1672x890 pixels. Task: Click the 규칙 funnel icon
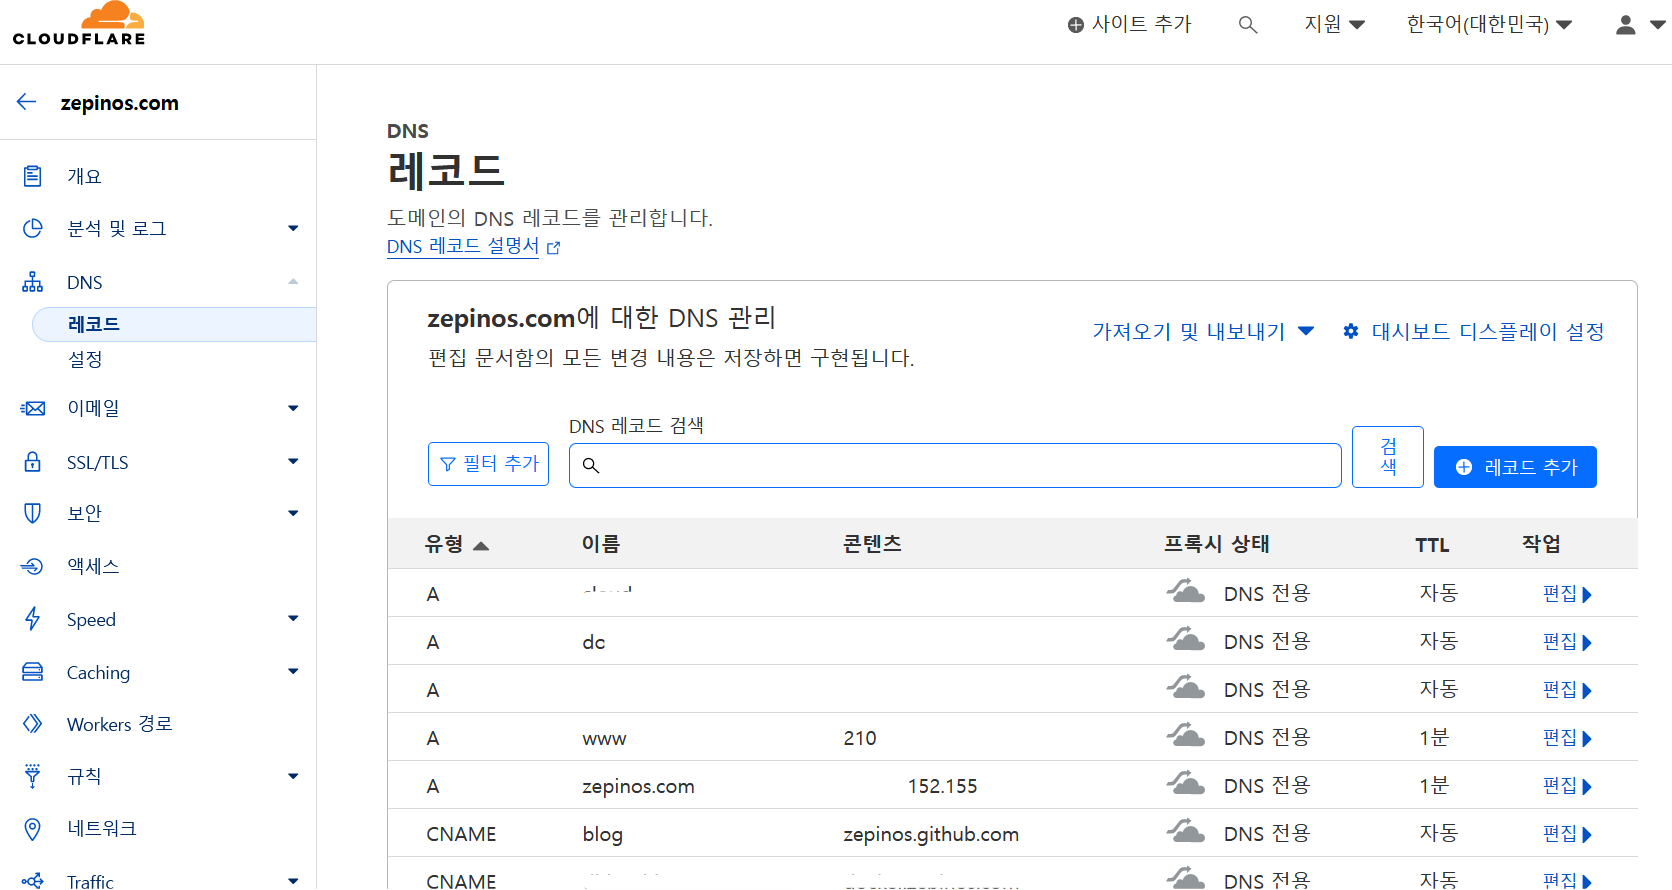(x=33, y=776)
